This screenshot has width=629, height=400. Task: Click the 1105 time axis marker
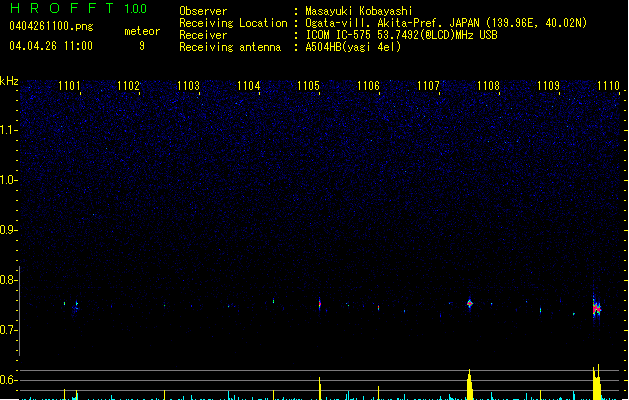[308, 86]
